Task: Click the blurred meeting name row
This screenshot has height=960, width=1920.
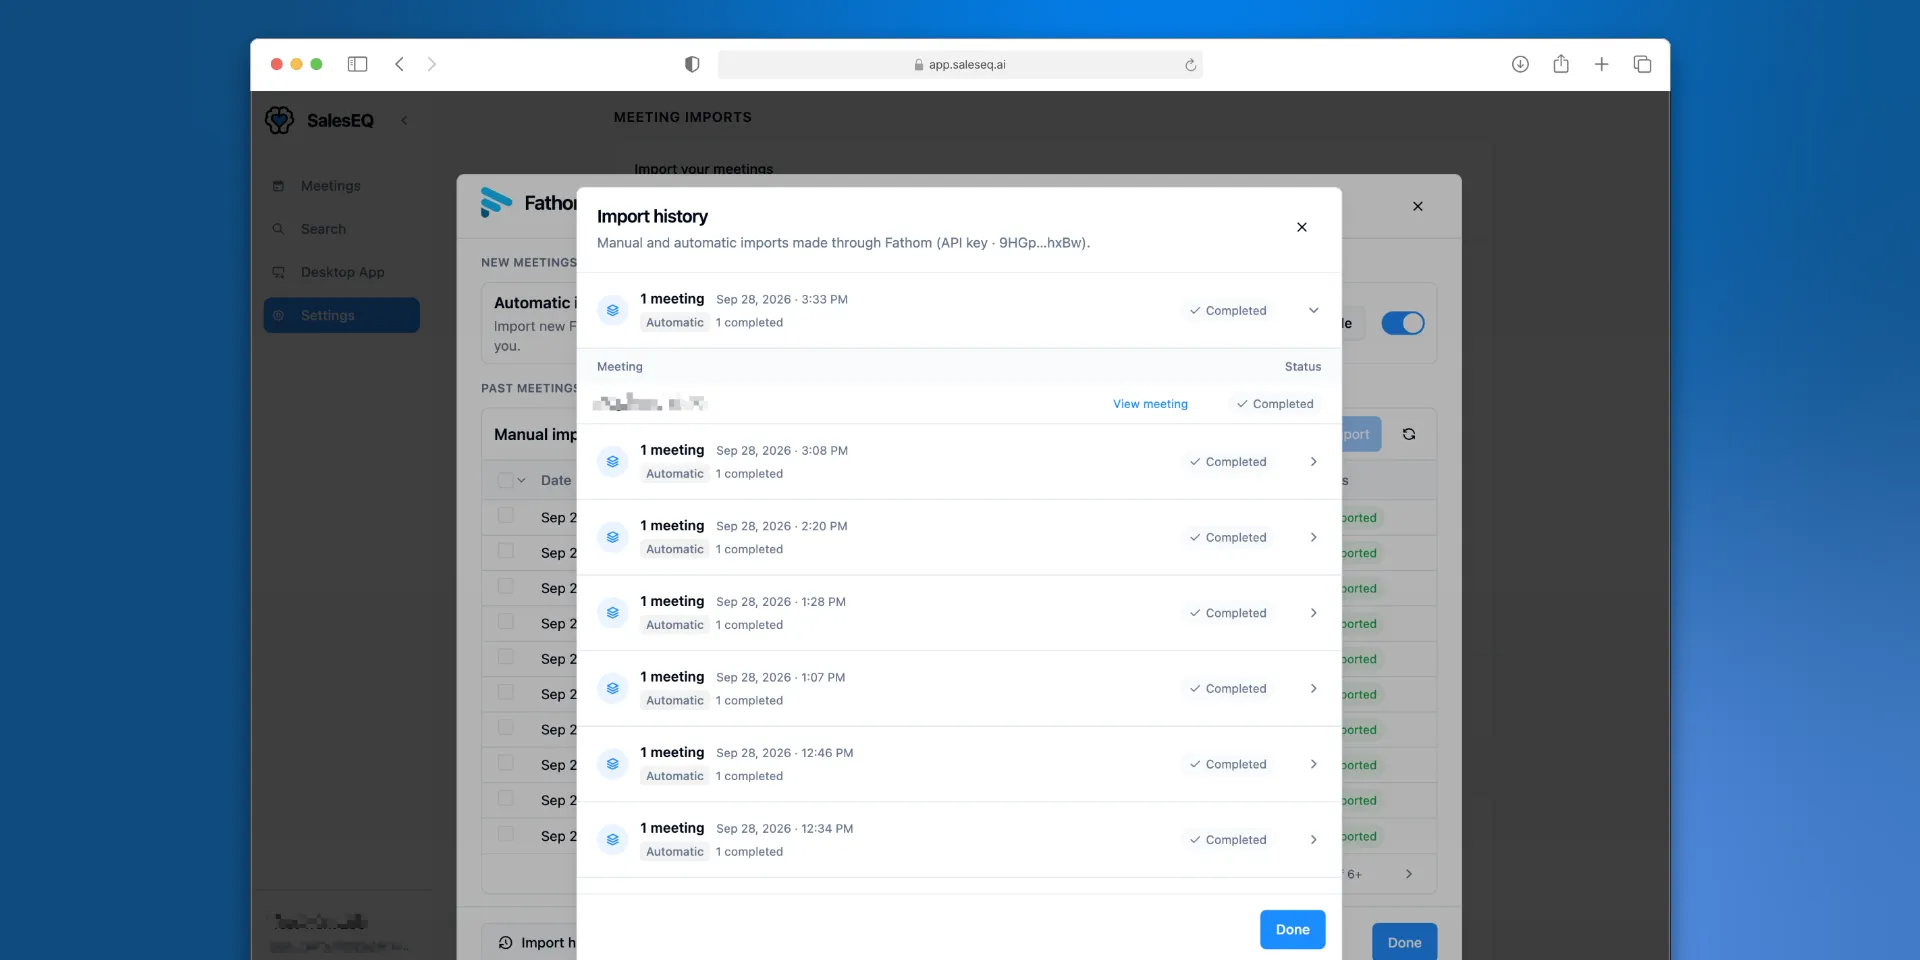Action: [649, 403]
